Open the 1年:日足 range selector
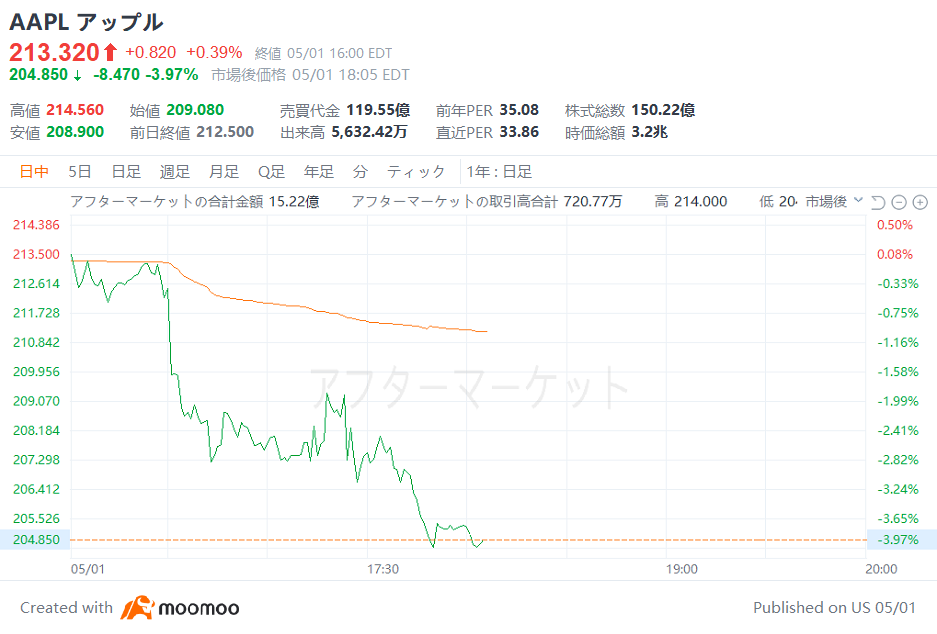Screen dimensions: 937x634 point(499,172)
